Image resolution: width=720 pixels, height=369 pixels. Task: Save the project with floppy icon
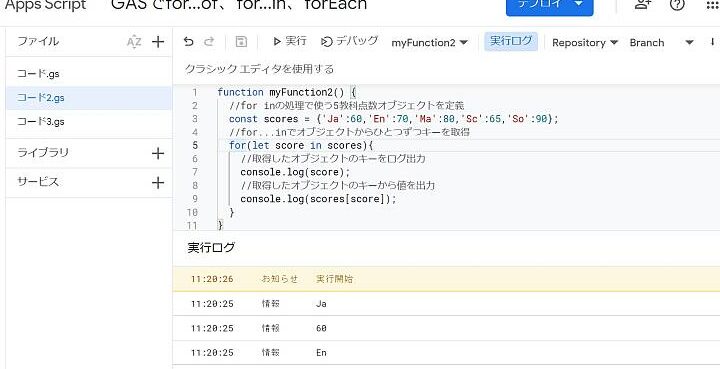point(241,42)
